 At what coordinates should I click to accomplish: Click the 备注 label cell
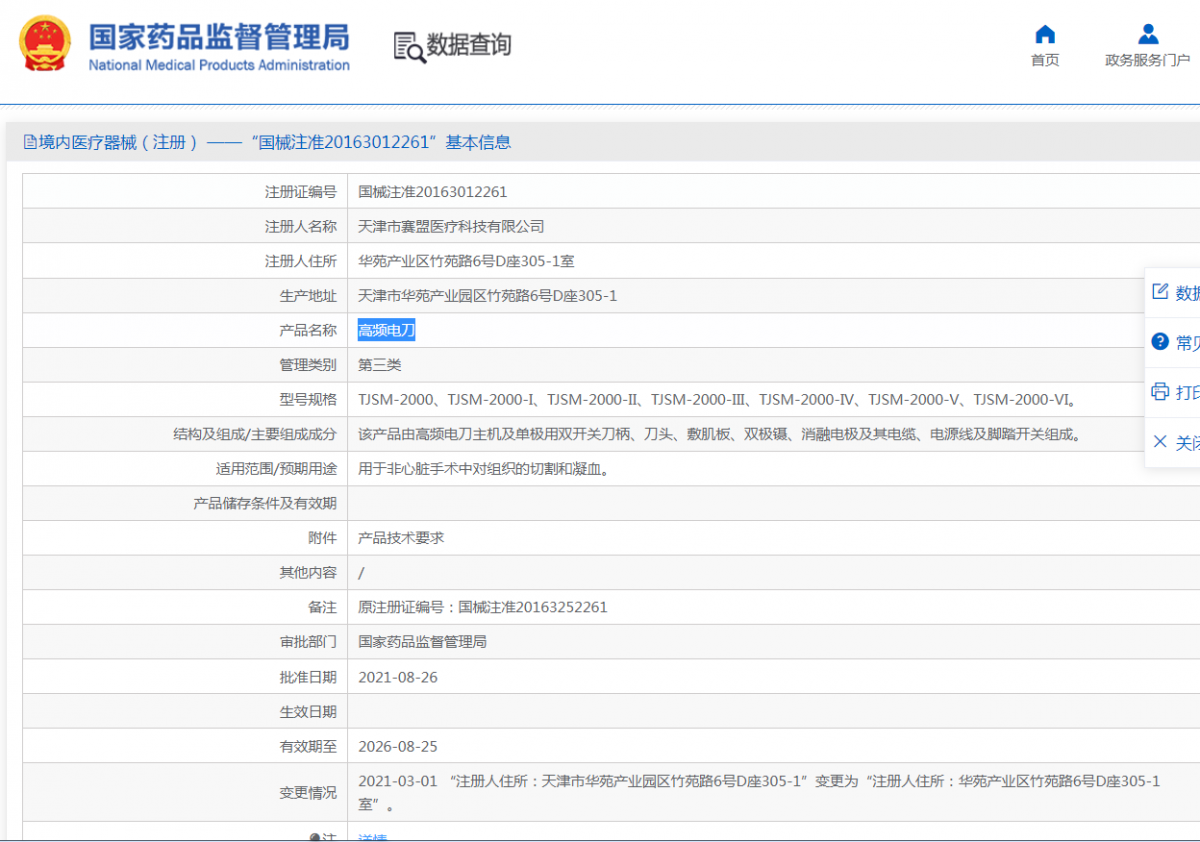pos(185,607)
